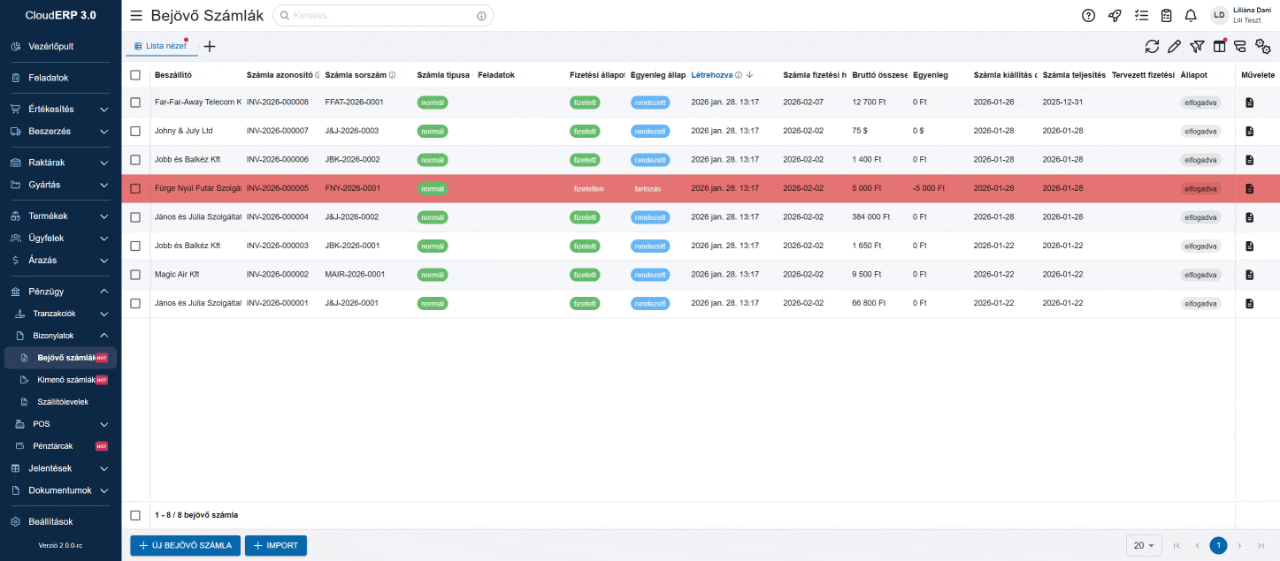The image size is (1280, 561).
Task: Open the notifications bell
Action: pyautogui.click(x=1190, y=15)
